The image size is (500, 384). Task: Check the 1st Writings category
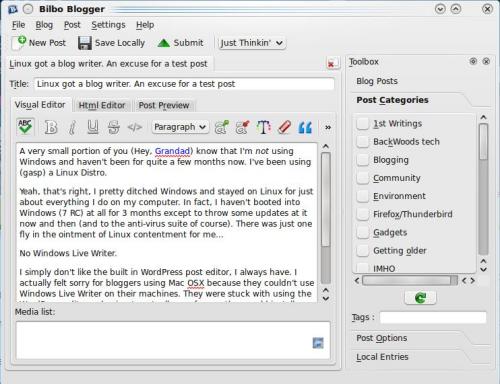(x=363, y=123)
